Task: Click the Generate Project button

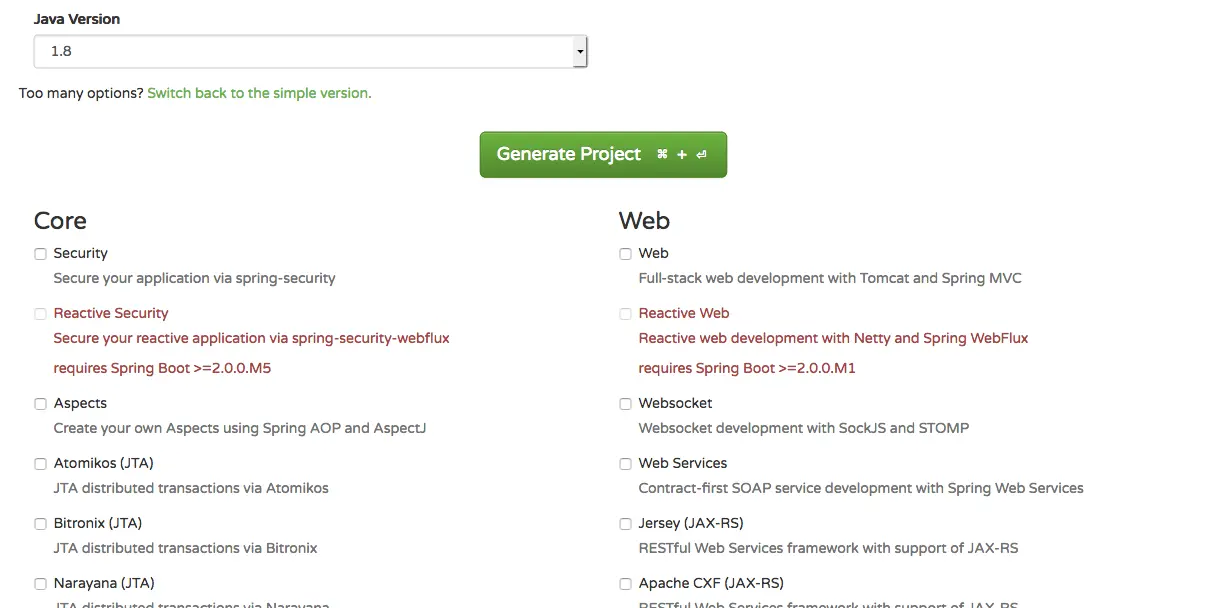Action: [603, 154]
